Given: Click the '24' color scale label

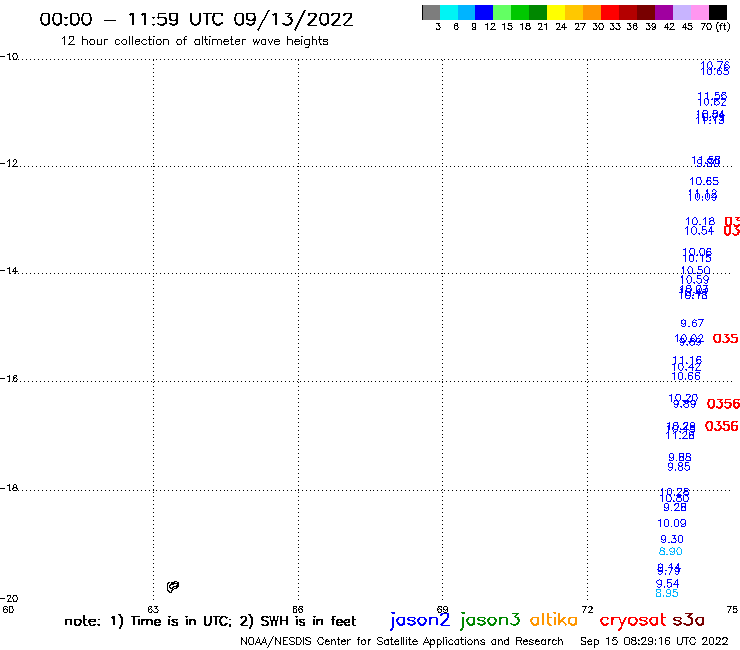Looking at the screenshot, I should click(x=561, y=27).
